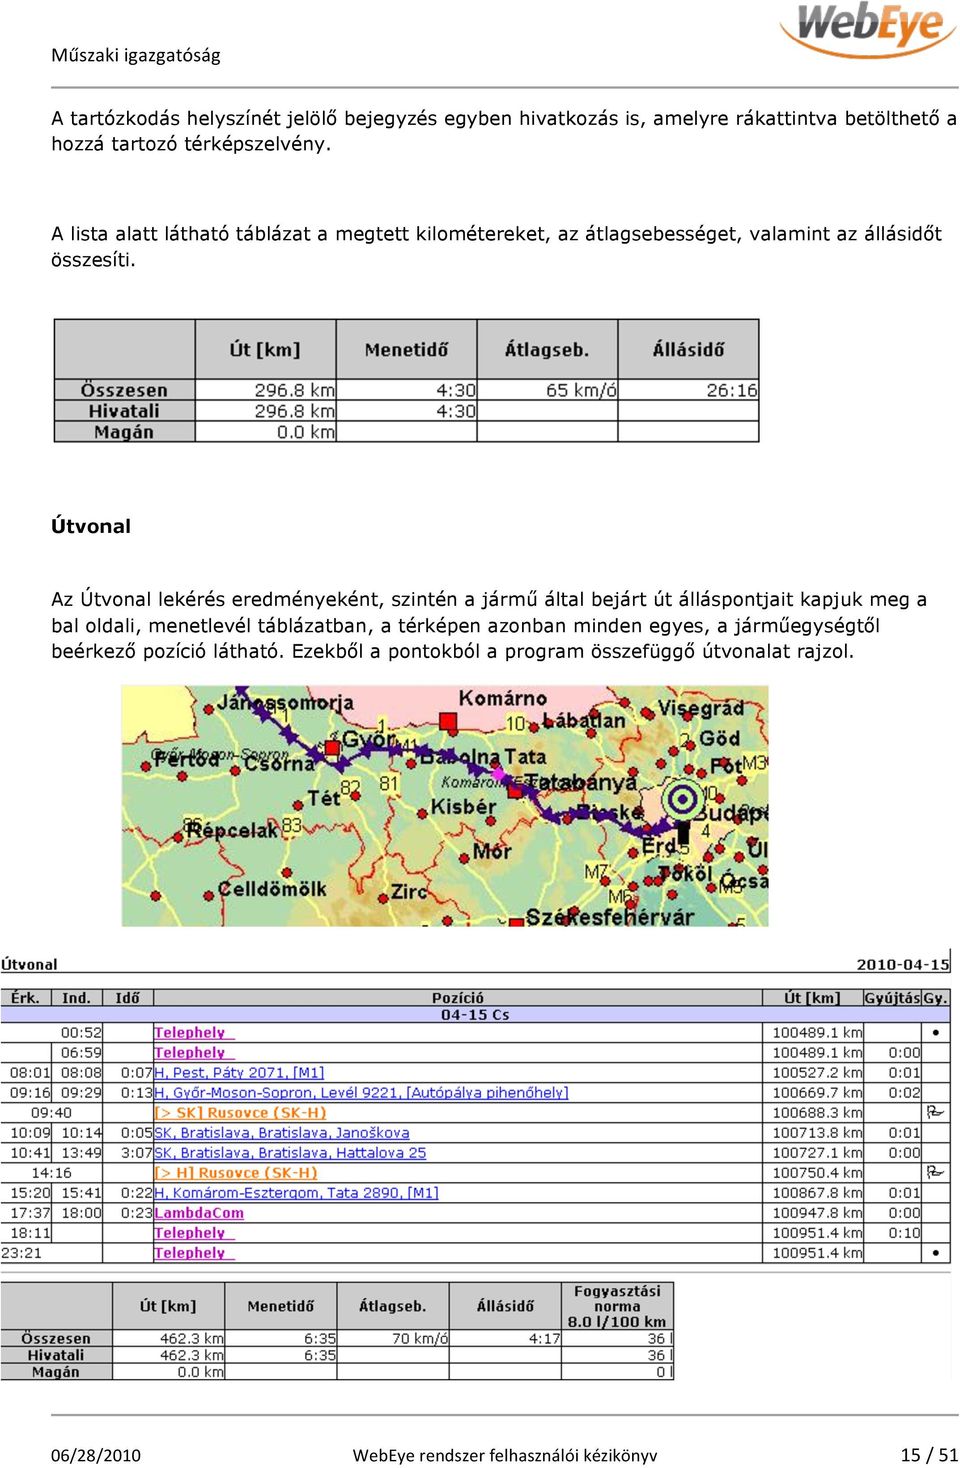
Task: Select the '04-15 Cs' date row
Action: (x=475, y=1014)
